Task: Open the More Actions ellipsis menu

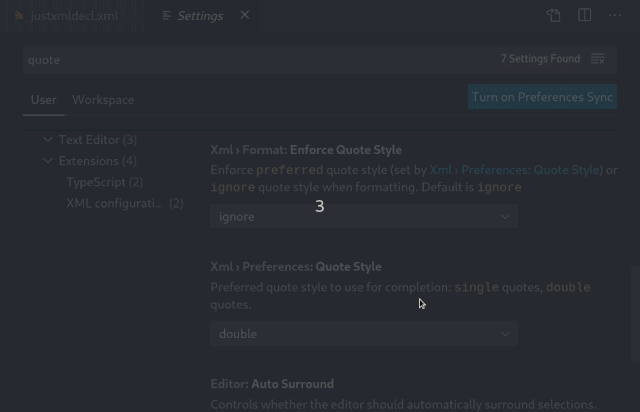Action: pos(615,16)
